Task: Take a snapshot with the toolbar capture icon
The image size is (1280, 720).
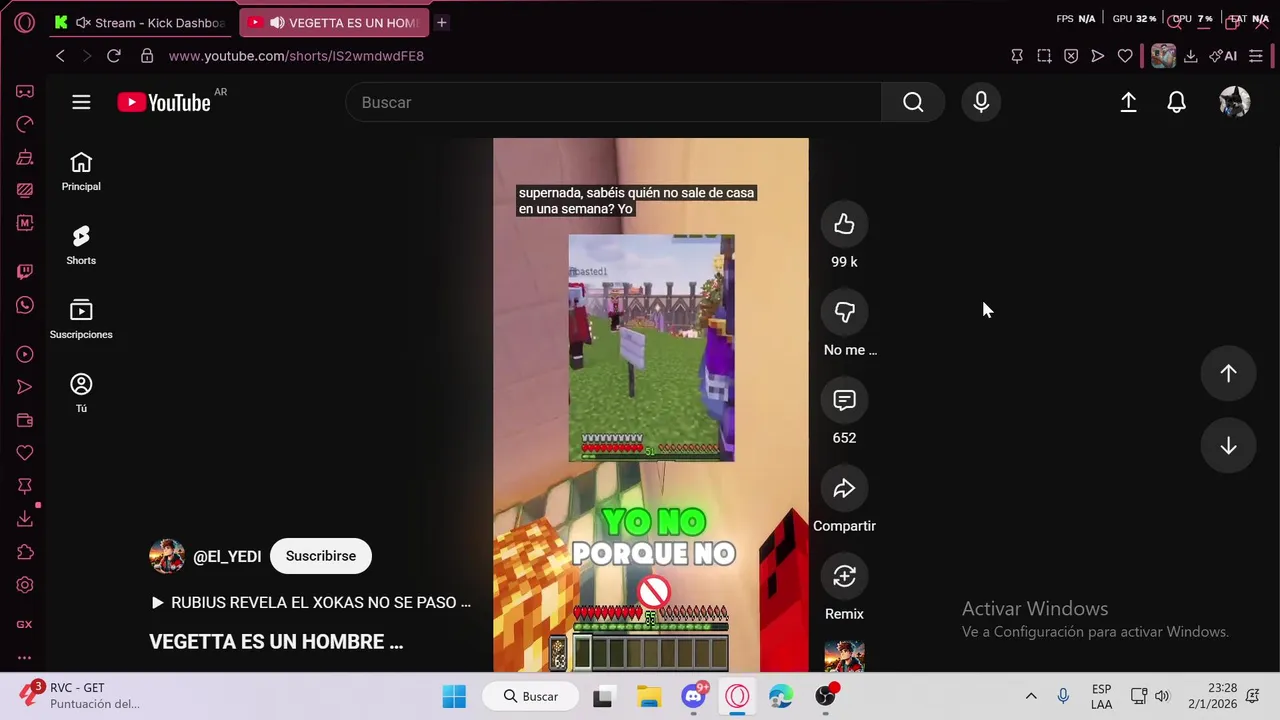Action: 1044,56
